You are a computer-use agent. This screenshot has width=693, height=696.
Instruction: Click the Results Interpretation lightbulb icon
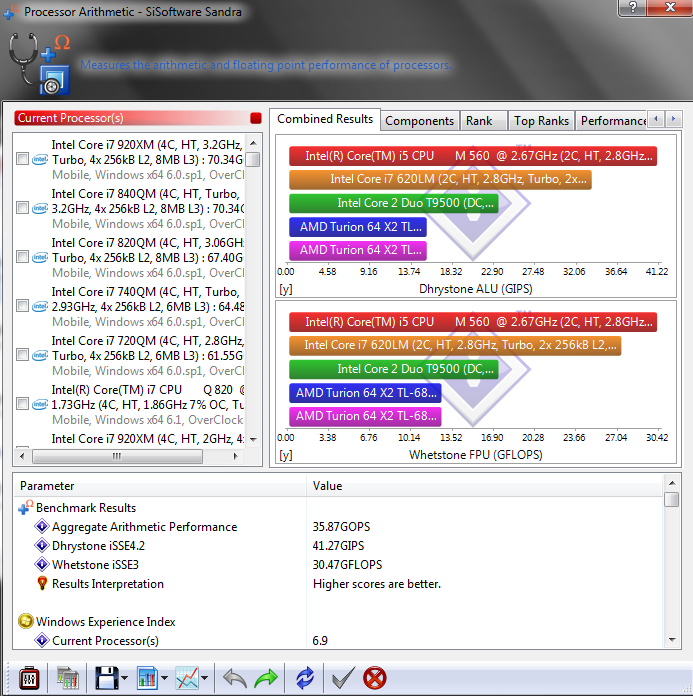pyautogui.click(x=42, y=583)
